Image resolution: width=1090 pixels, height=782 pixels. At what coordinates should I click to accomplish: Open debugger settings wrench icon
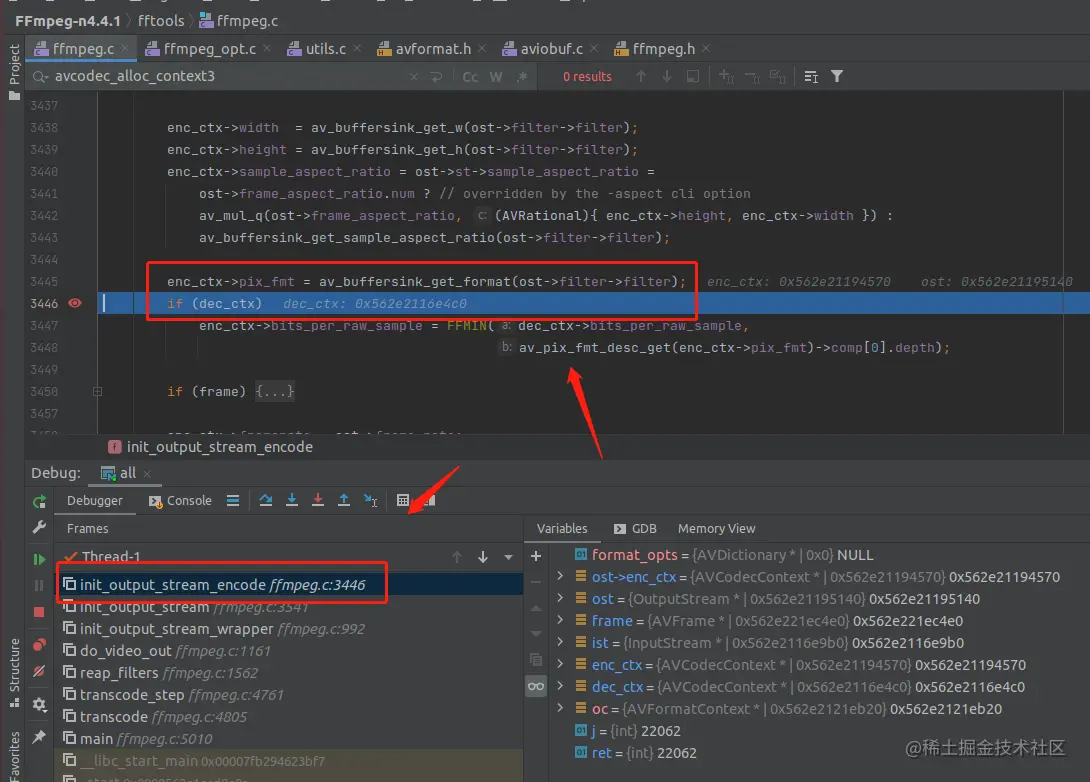(x=39, y=528)
